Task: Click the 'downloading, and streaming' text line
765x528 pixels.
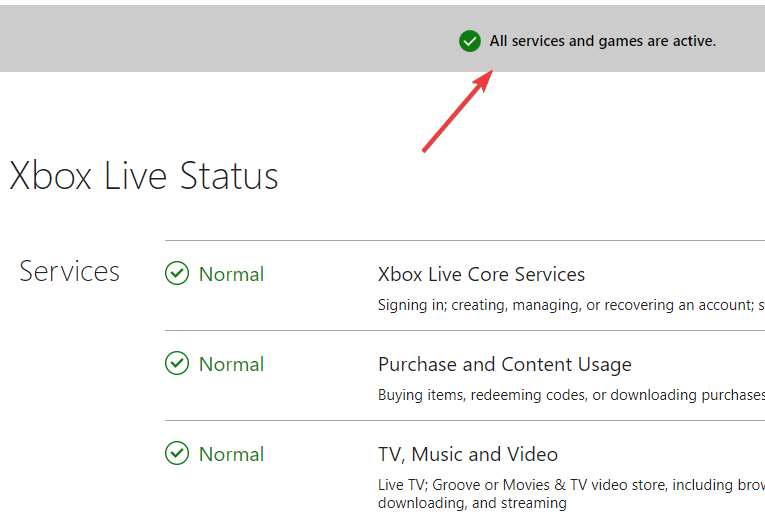Action: point(472,503)
